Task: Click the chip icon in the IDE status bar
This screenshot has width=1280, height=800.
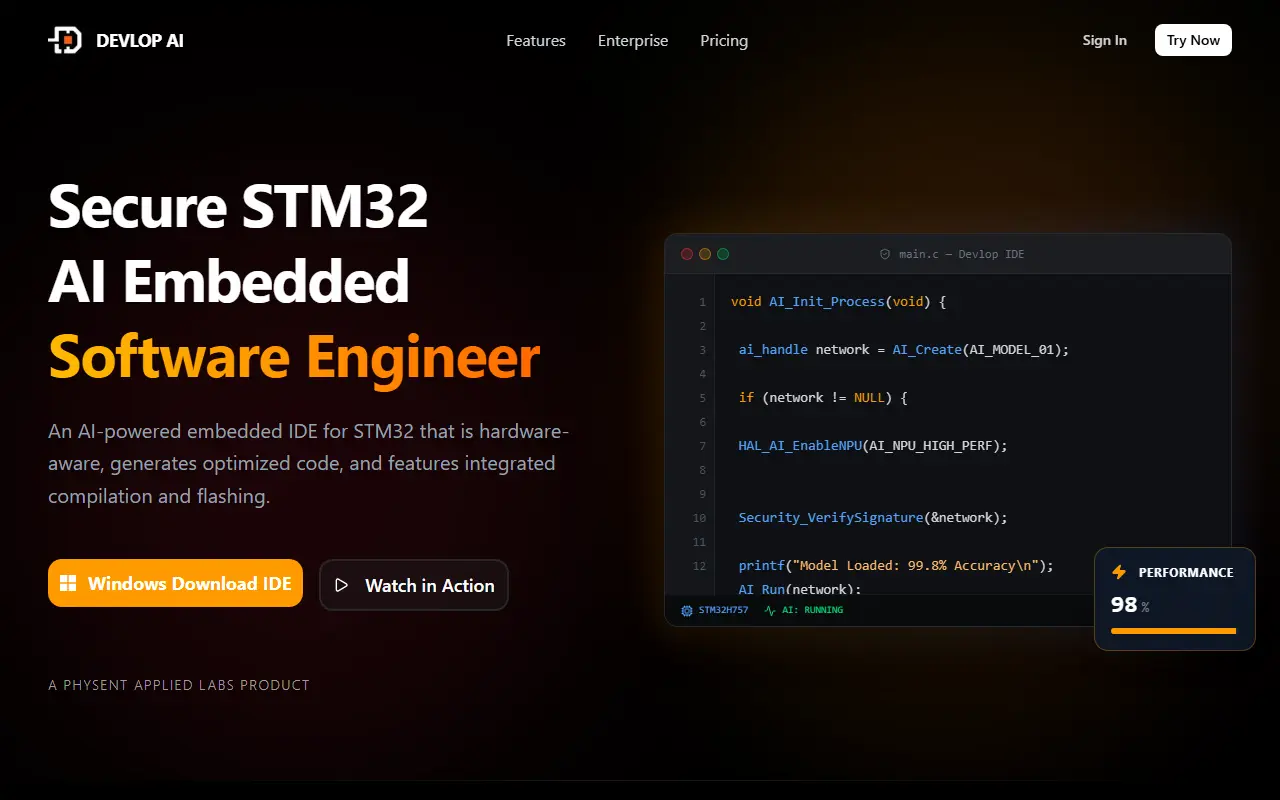Action: click(686, 610)
